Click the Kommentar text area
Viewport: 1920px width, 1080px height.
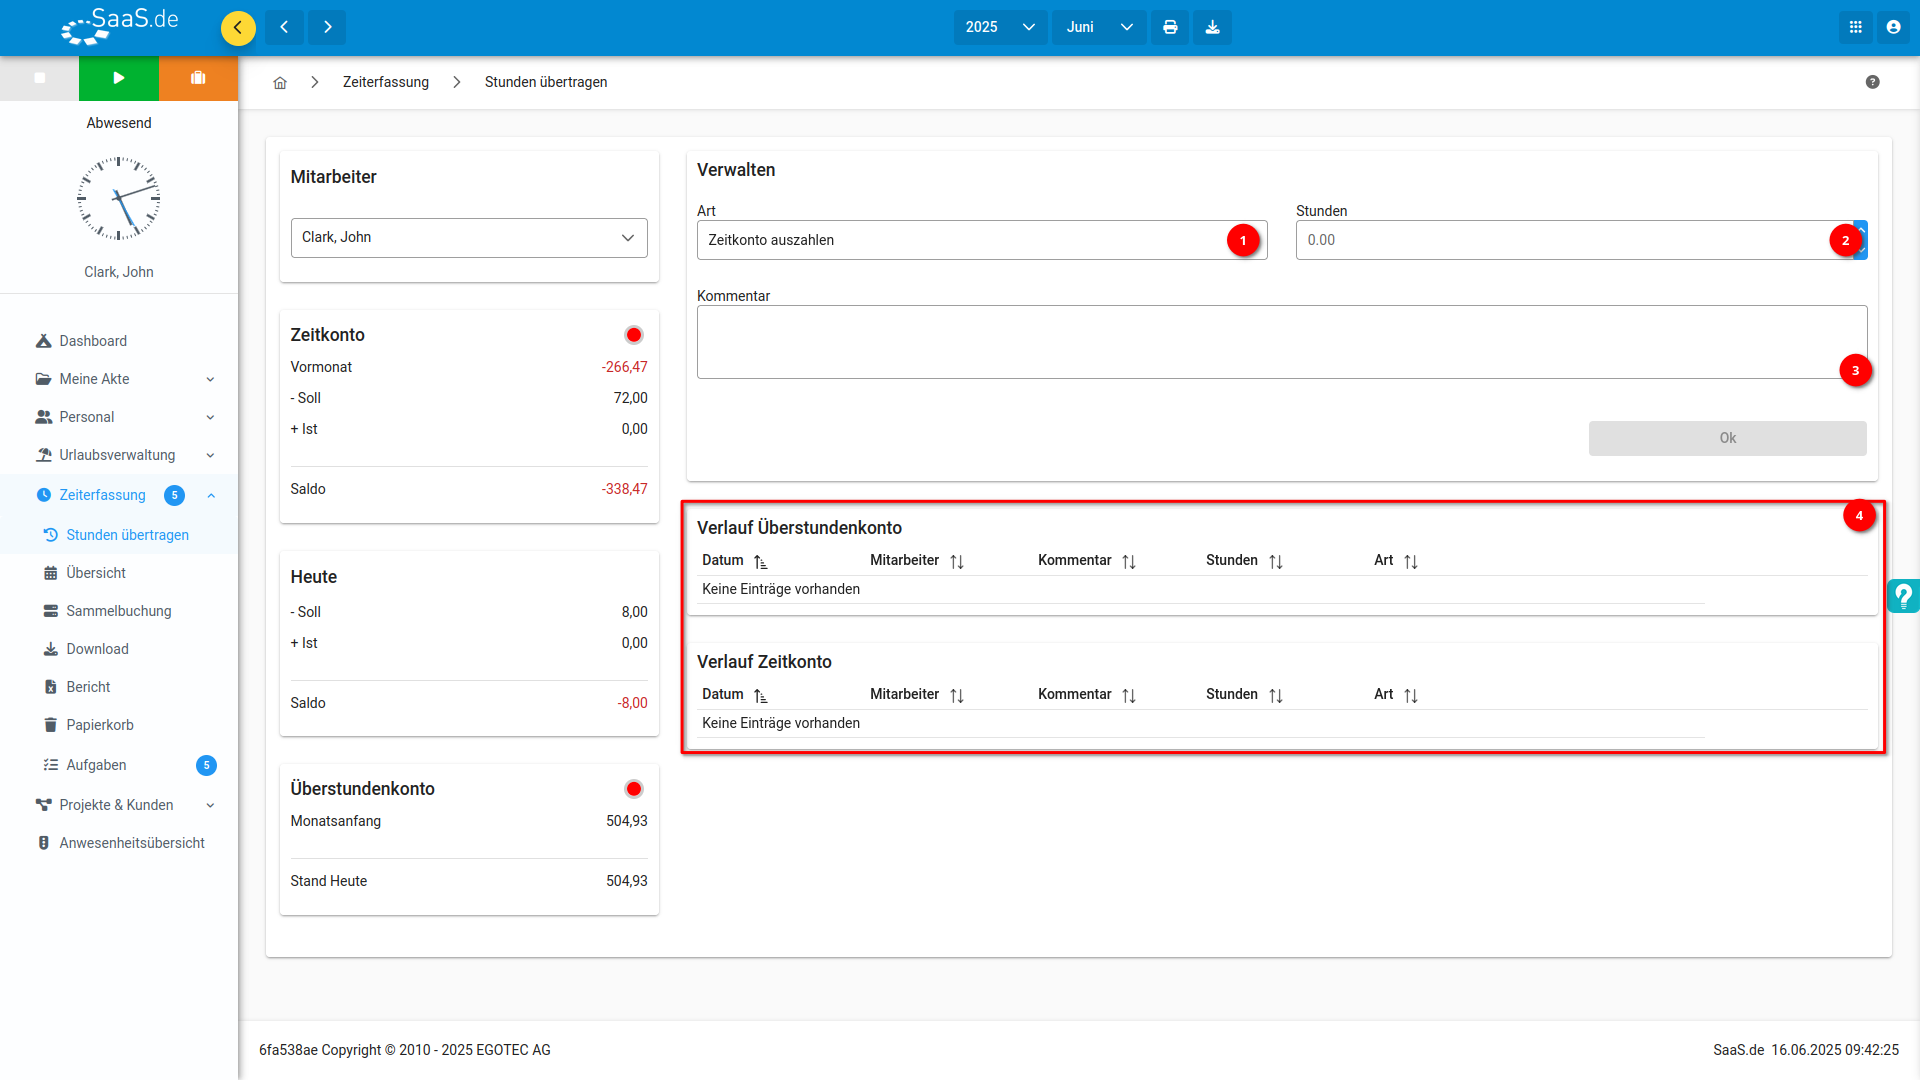(x=1281, y=342)
